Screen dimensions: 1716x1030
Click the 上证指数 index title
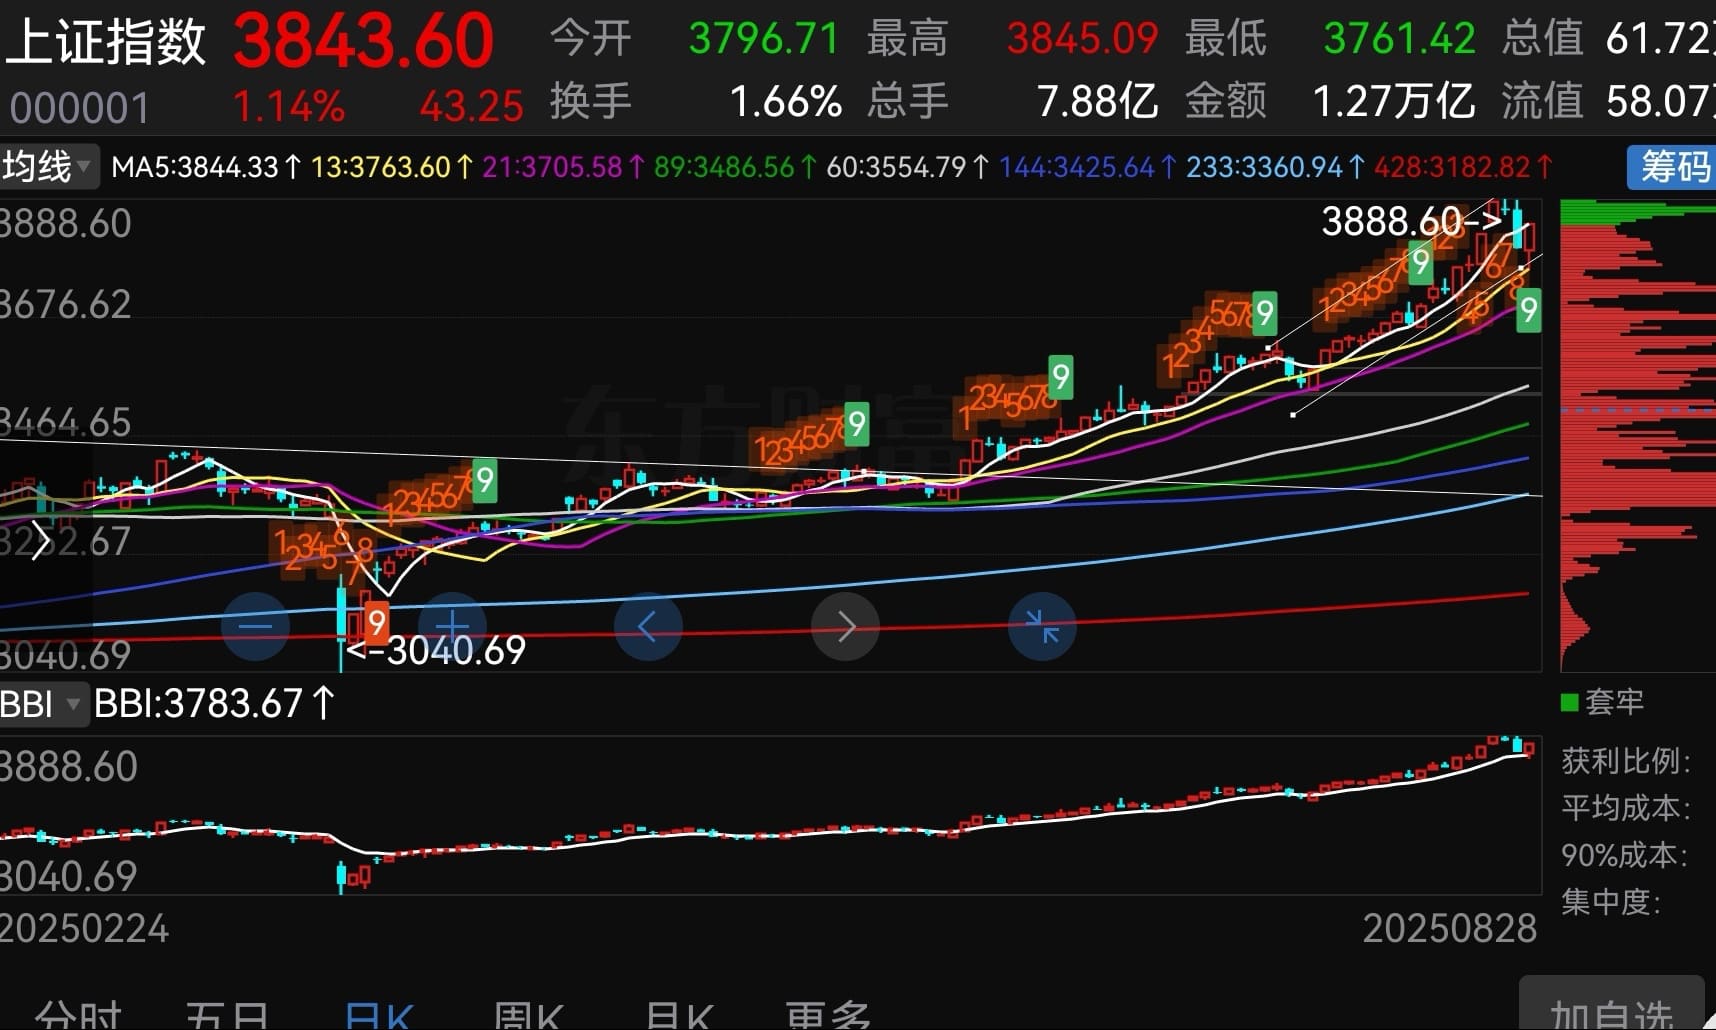point(105,42)
